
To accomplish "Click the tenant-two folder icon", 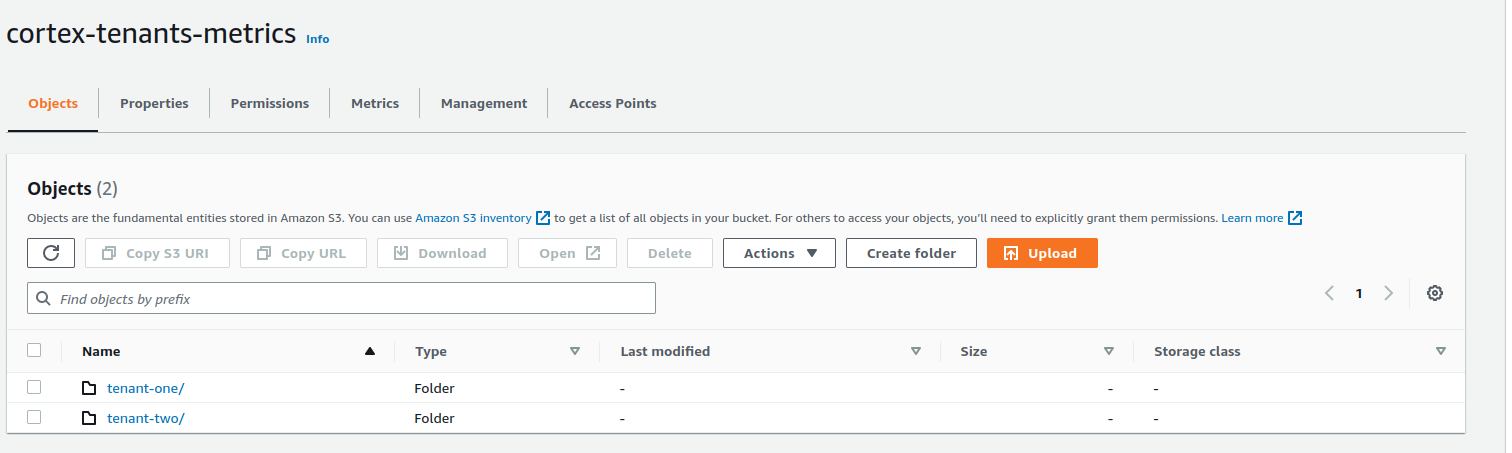I will pos(89,418).
